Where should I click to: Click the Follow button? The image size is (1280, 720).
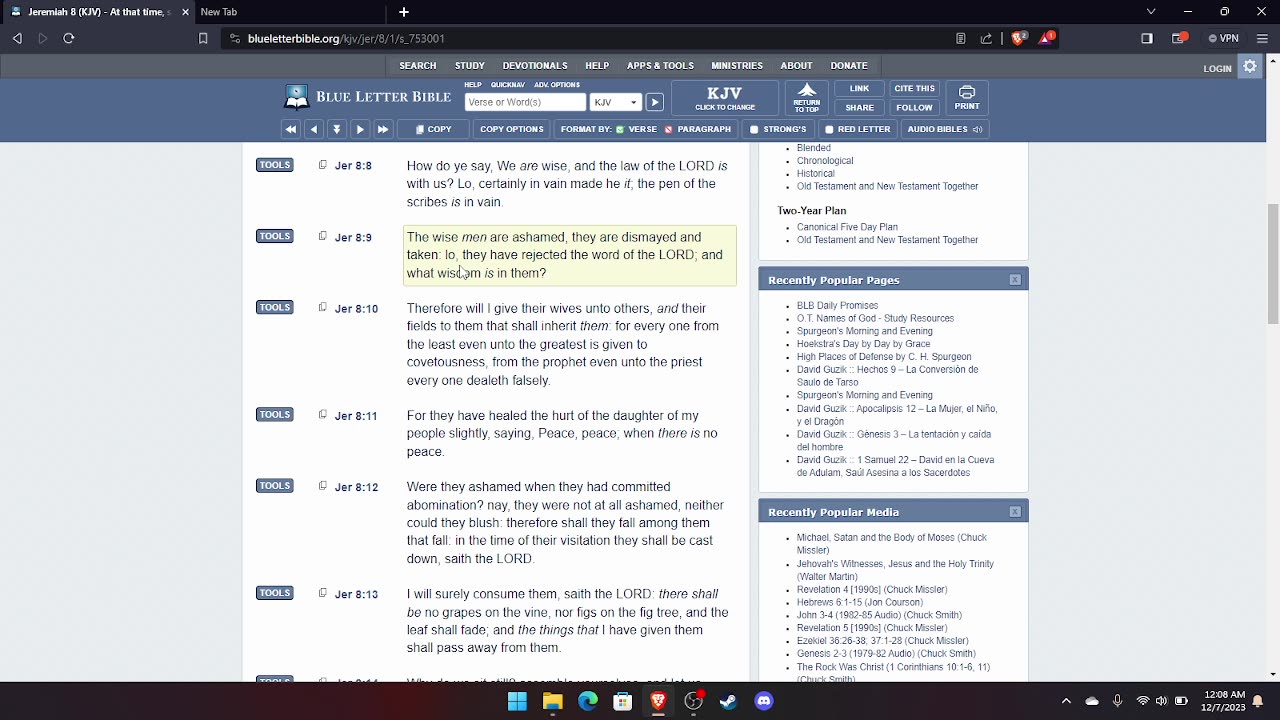coord(914,108)
